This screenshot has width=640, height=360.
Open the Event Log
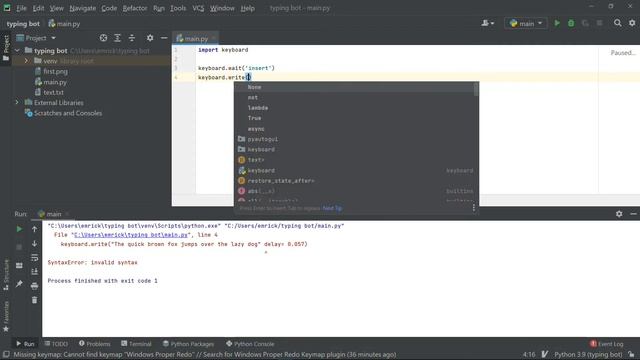607,344
